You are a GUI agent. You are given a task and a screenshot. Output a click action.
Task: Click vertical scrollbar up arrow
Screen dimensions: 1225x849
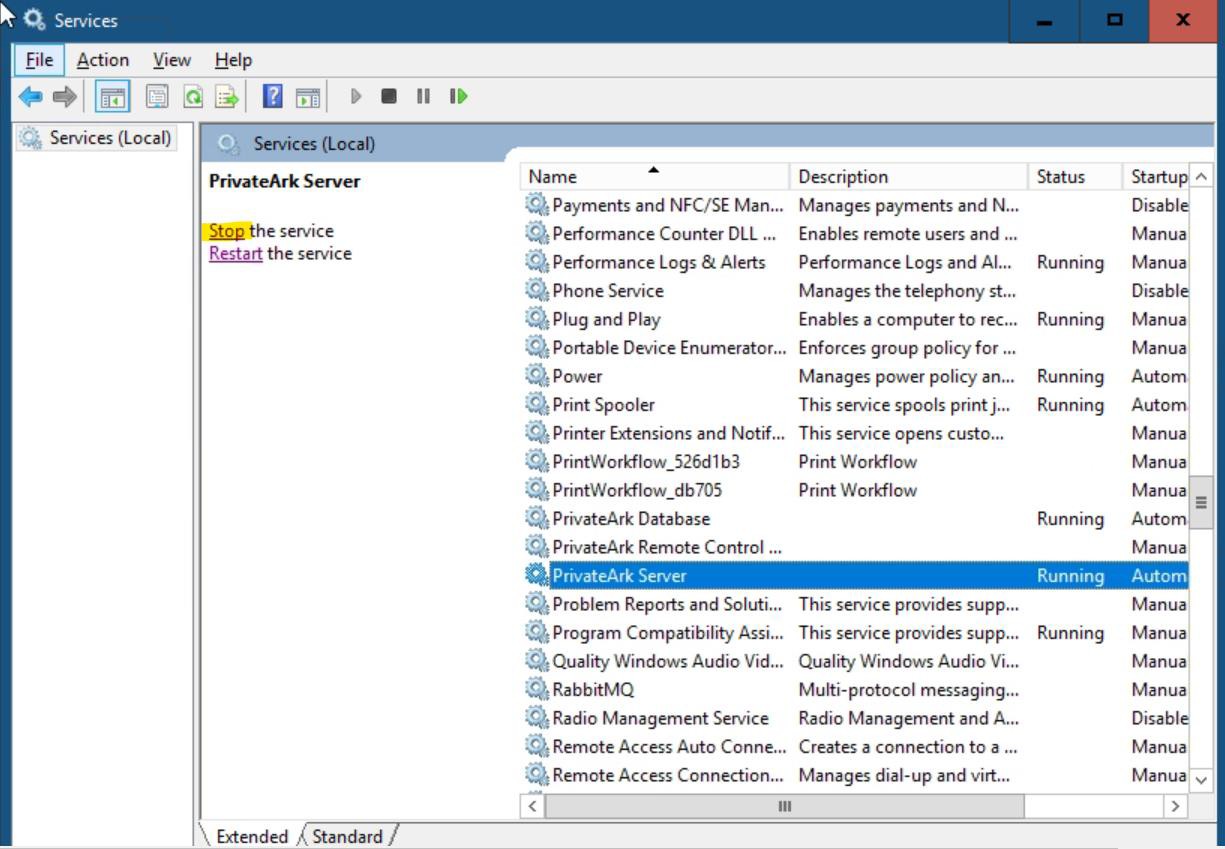click(x=1201, y=176)
